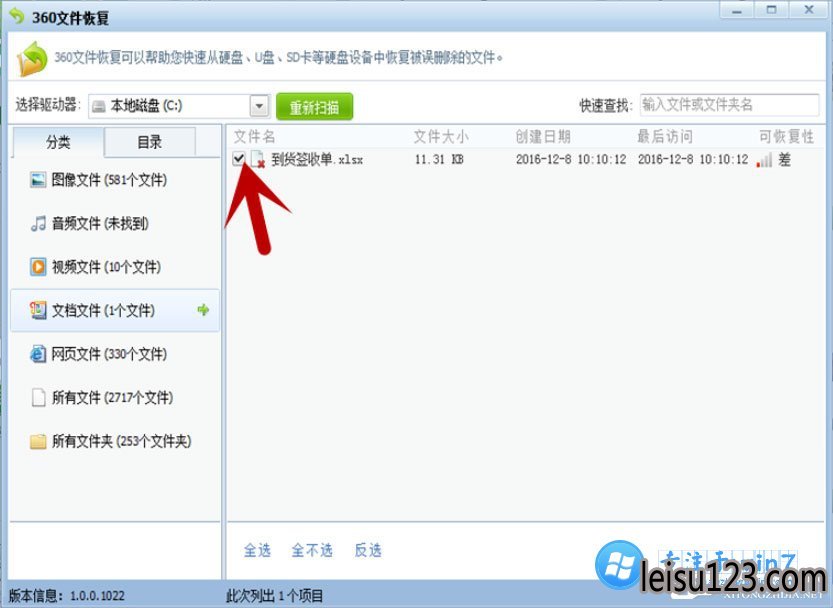Select 图像文件 (581个文件) category

115,180
